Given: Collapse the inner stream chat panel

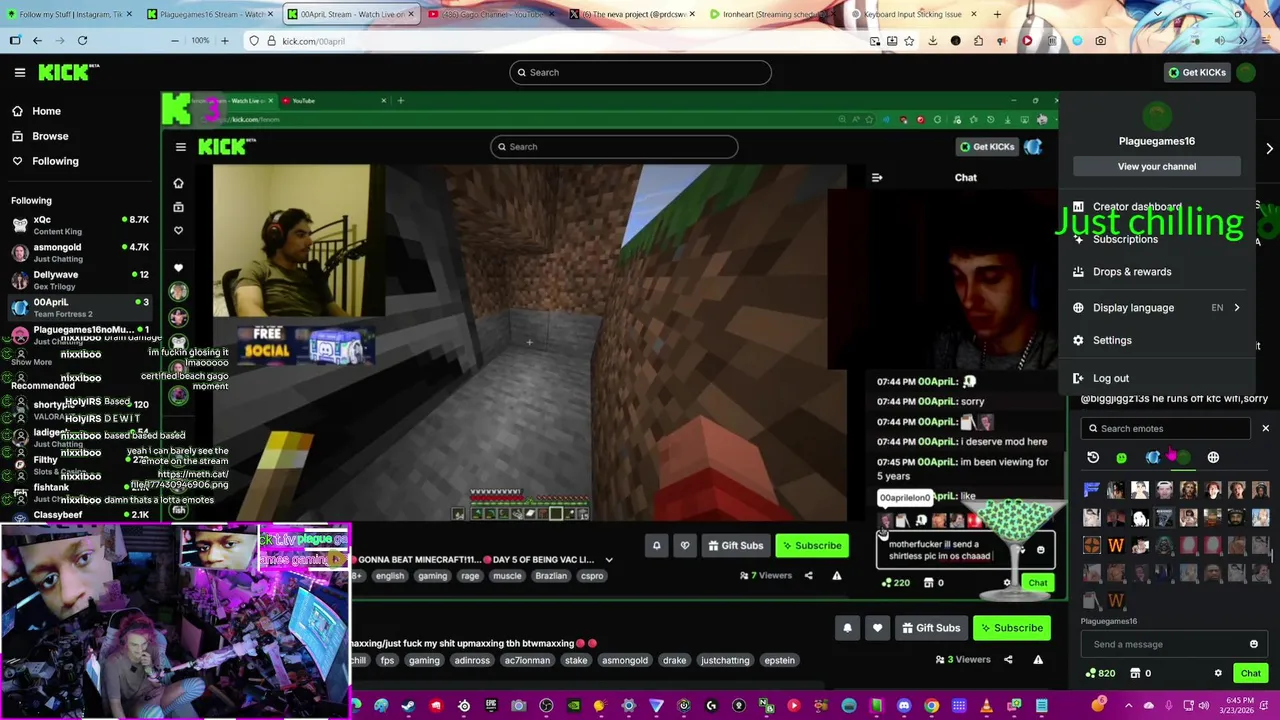Looking at the screenshot, I should coord(877,178).
